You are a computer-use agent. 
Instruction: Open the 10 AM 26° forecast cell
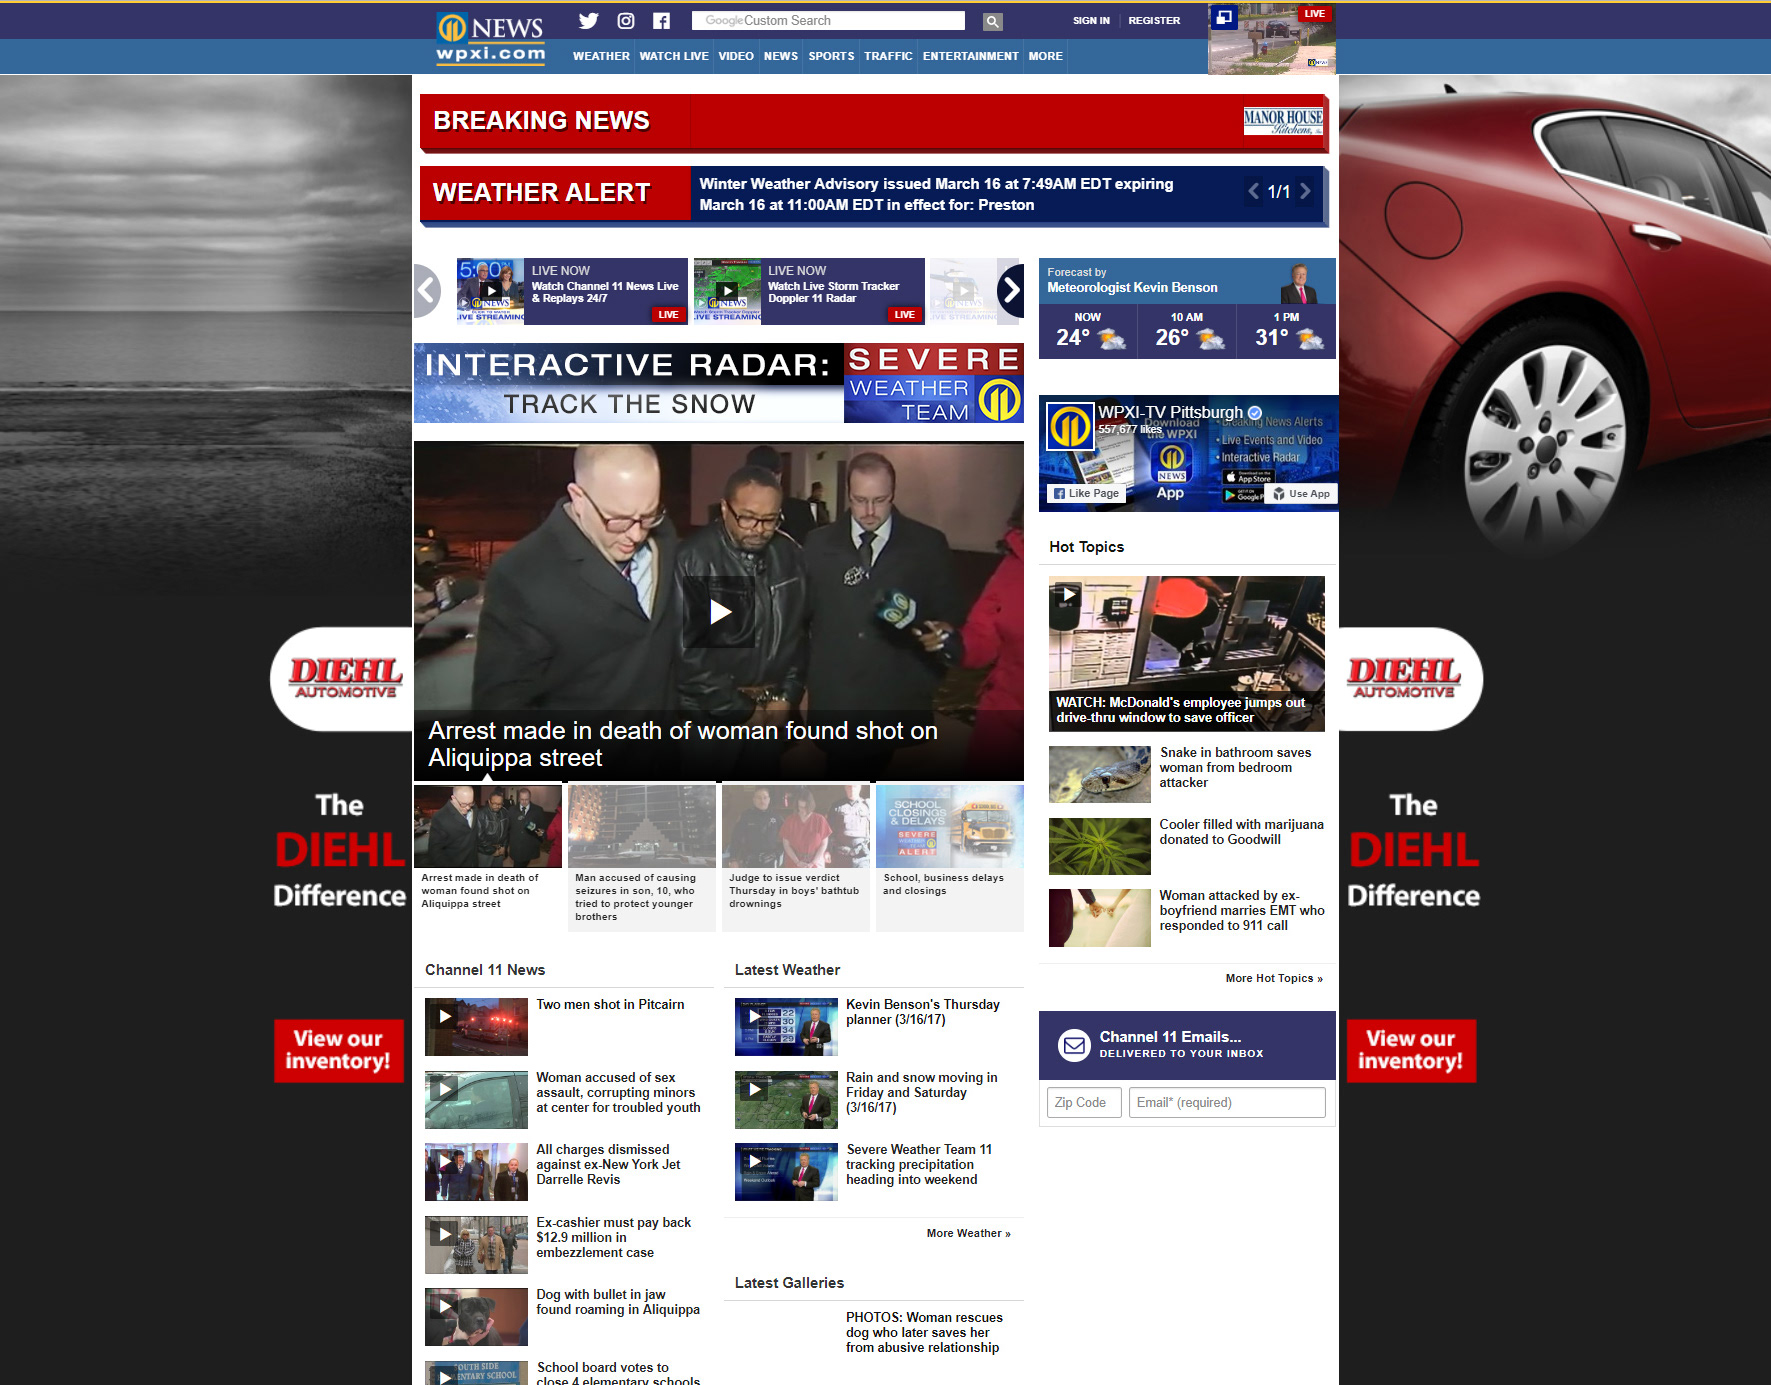click(x=1187, y=331)
